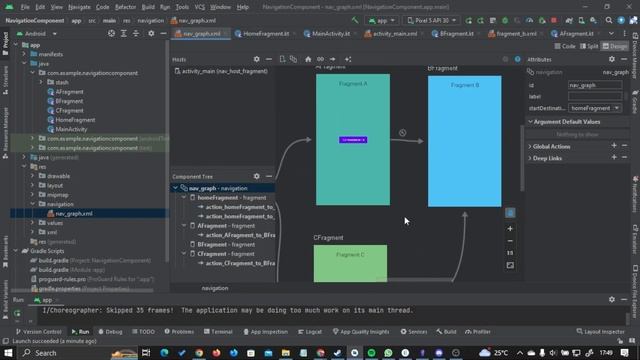Select Fragment B destination on canvas

tap(464, 141)
